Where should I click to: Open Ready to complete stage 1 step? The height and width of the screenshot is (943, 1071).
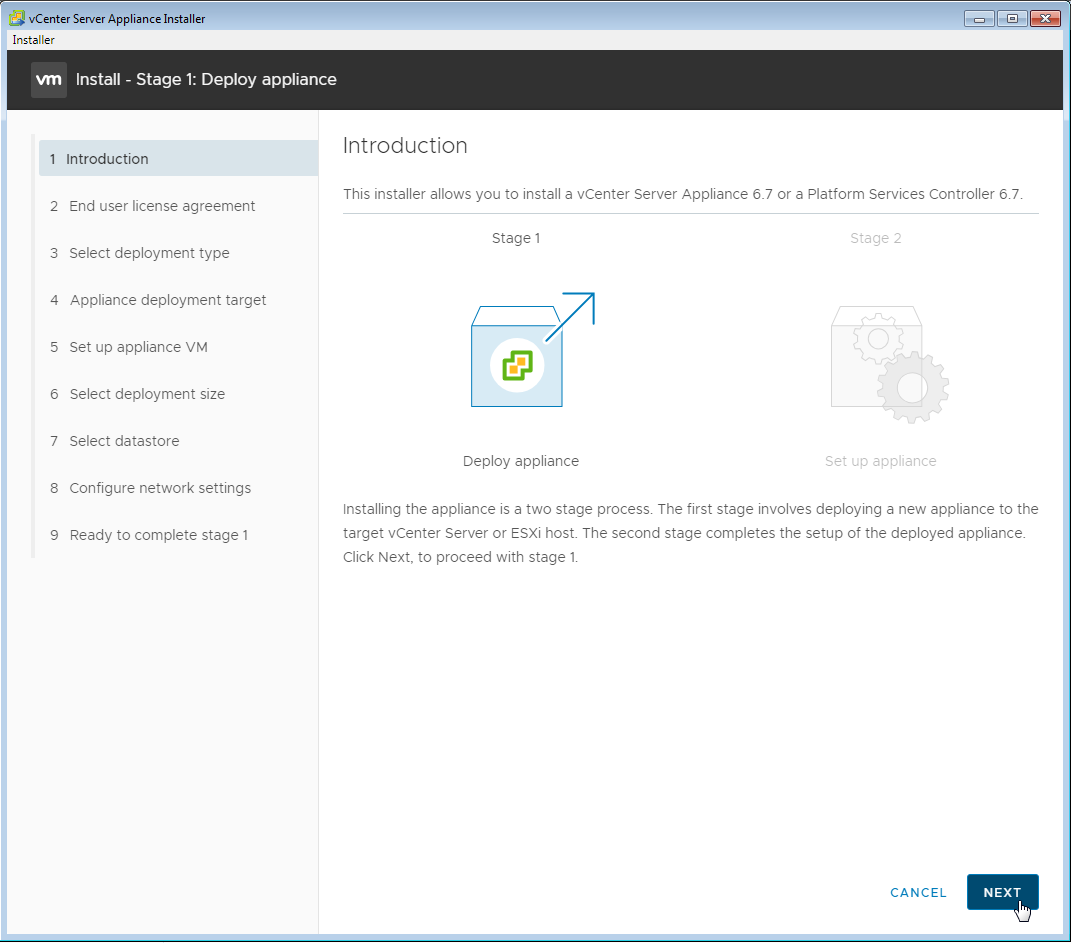click(158, 535)
